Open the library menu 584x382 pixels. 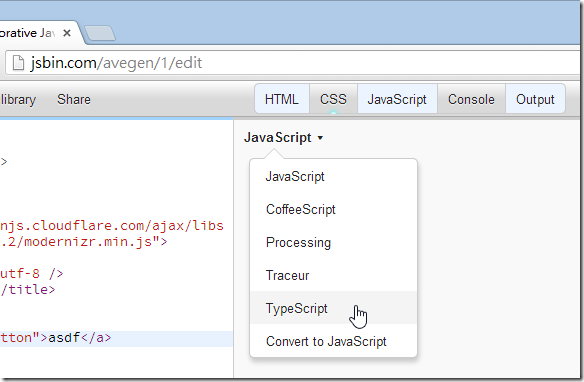pyautogui.click(x=18, y=99)
